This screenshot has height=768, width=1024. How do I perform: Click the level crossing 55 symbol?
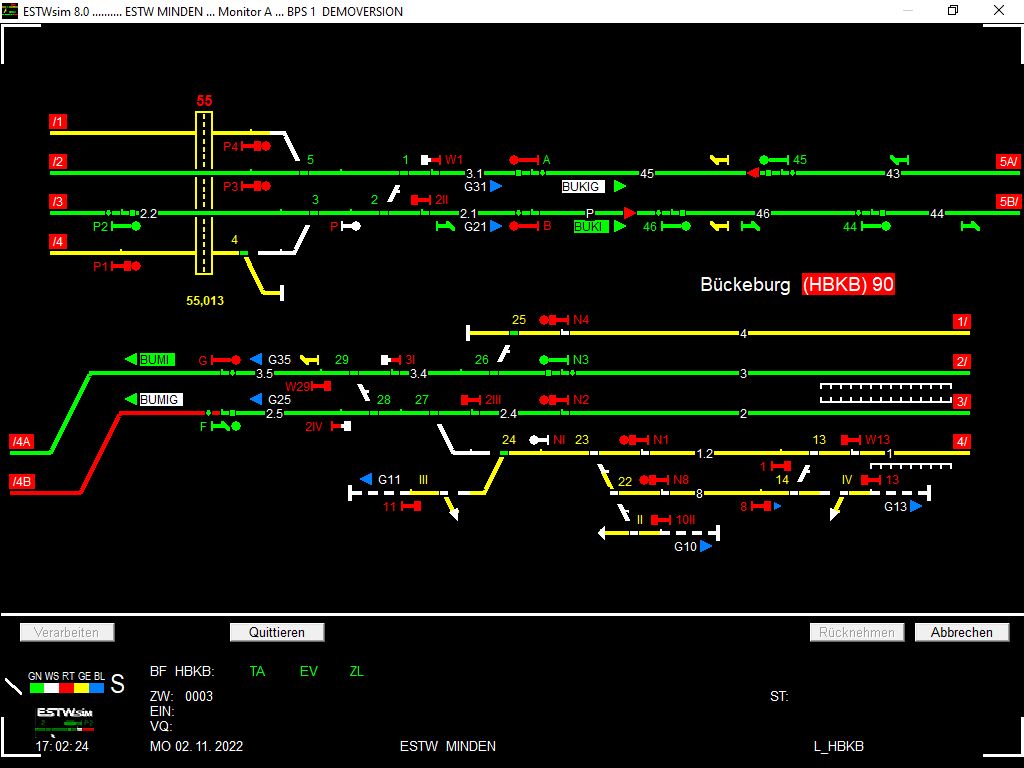[x=204, y=192]
